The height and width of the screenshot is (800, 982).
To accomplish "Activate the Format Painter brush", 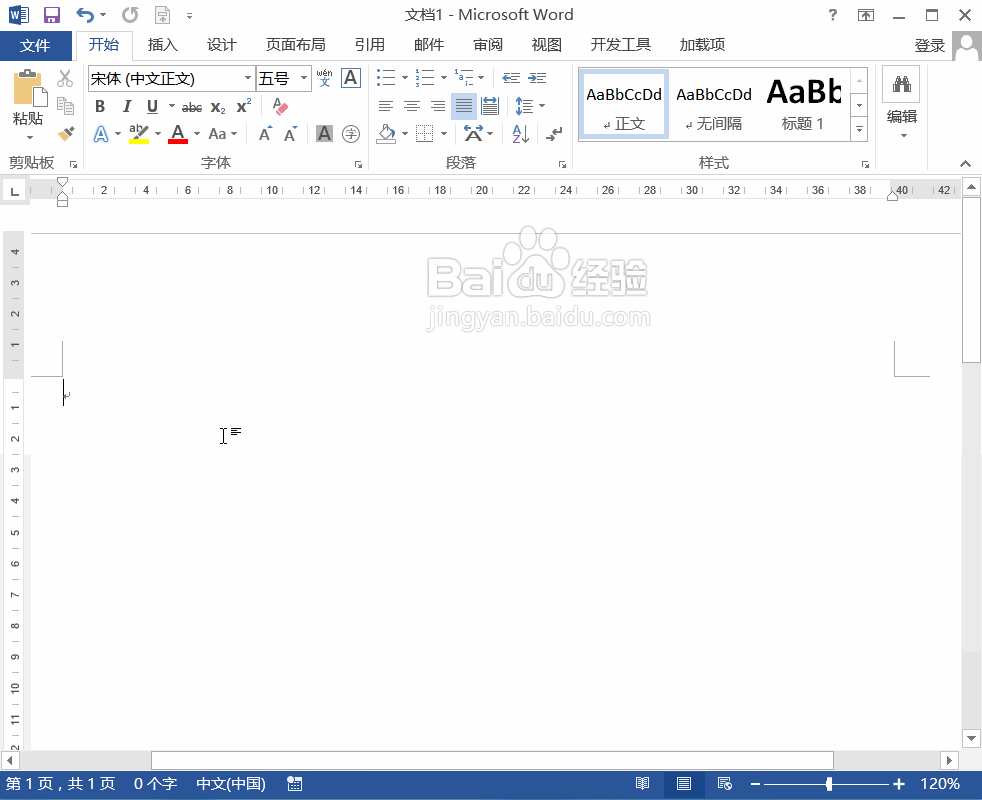I will (x=65, y=133).
